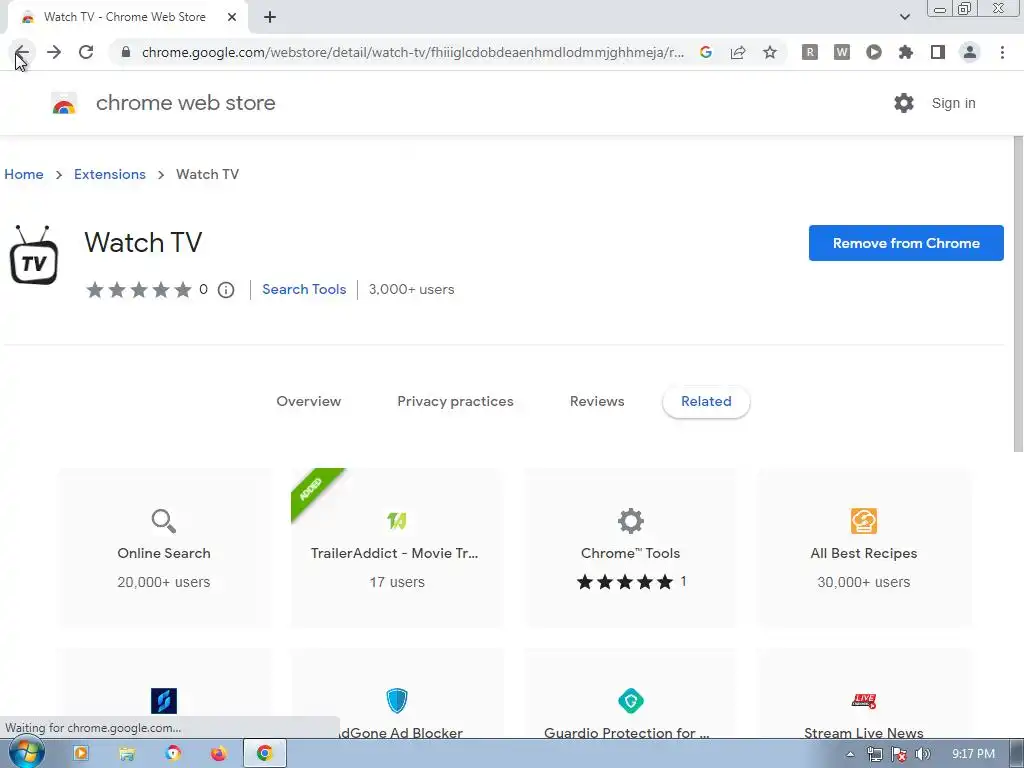
Task: Open the R extension icon in toolbar
Action: pos(810,52)
